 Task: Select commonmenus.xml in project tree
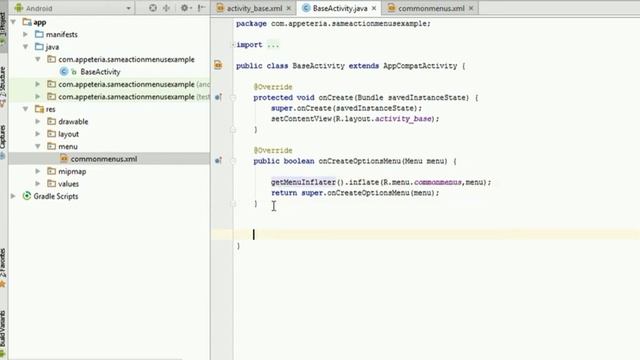pyautogui.click(x=104, y=159)
